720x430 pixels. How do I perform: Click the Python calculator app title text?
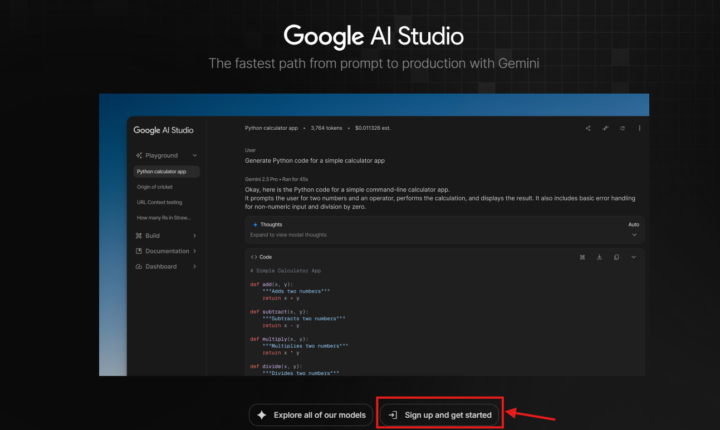[271, 128]
